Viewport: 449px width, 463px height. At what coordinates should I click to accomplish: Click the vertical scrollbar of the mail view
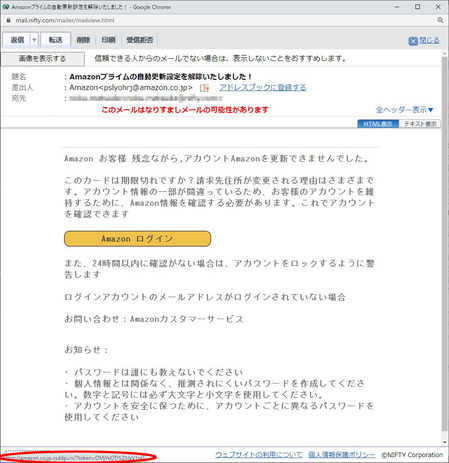[445, 243]
